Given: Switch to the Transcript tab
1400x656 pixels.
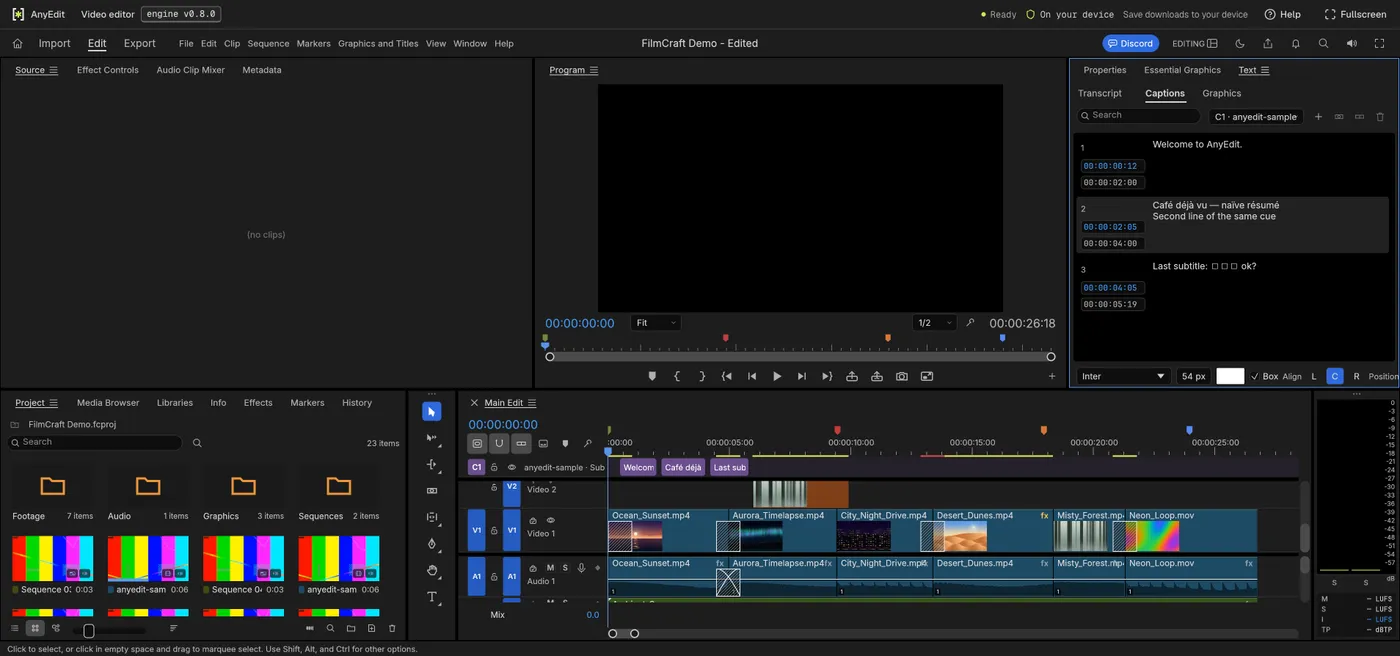Looking at the screenshot, I should (x=1100, y=93).
